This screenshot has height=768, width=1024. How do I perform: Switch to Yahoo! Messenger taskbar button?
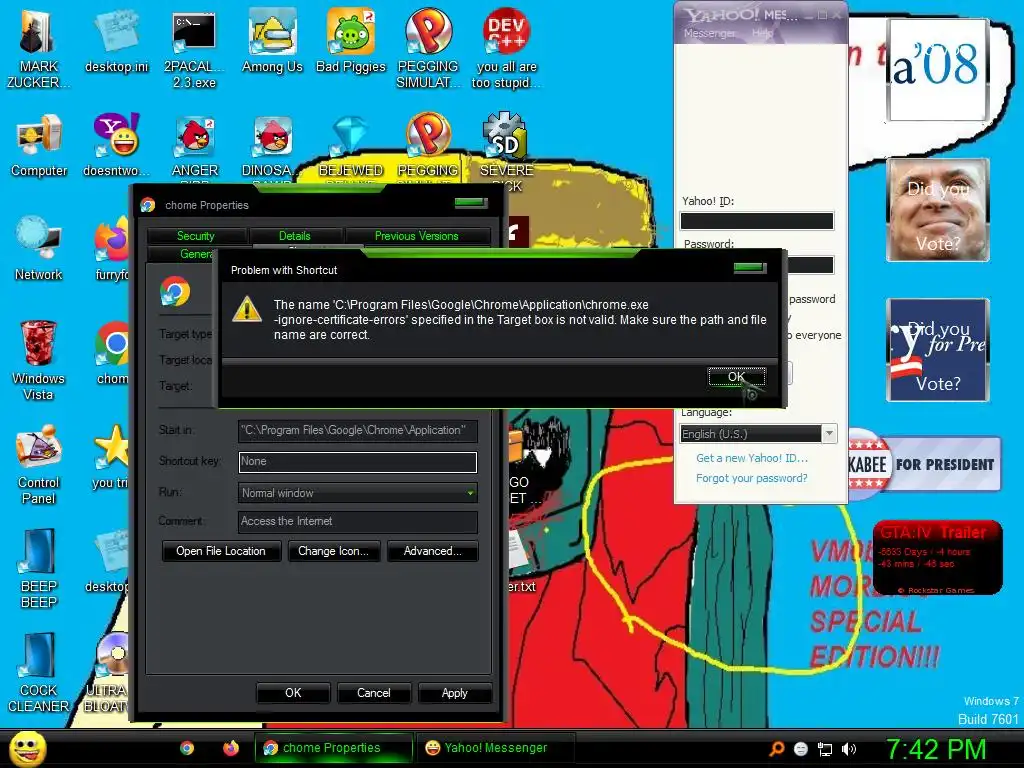click(x=496, y=748)
